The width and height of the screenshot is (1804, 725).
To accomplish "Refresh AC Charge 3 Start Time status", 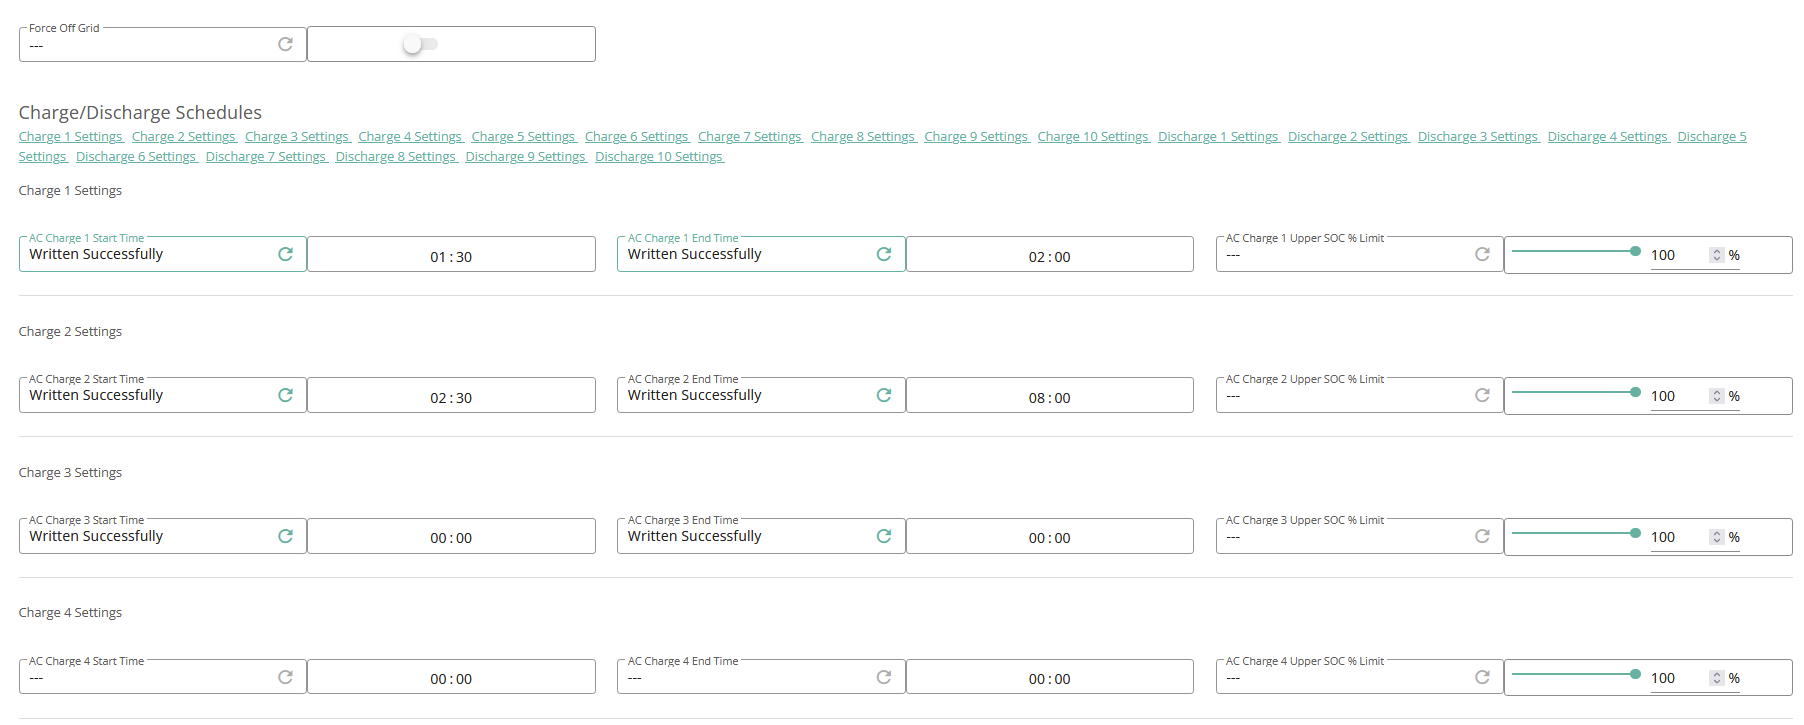I will 285,536.
